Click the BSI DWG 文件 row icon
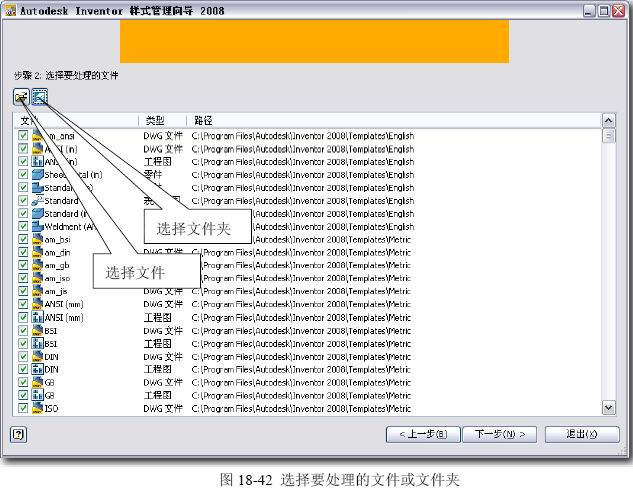Viewport: 633px width, 491px height. coord(38,330)
